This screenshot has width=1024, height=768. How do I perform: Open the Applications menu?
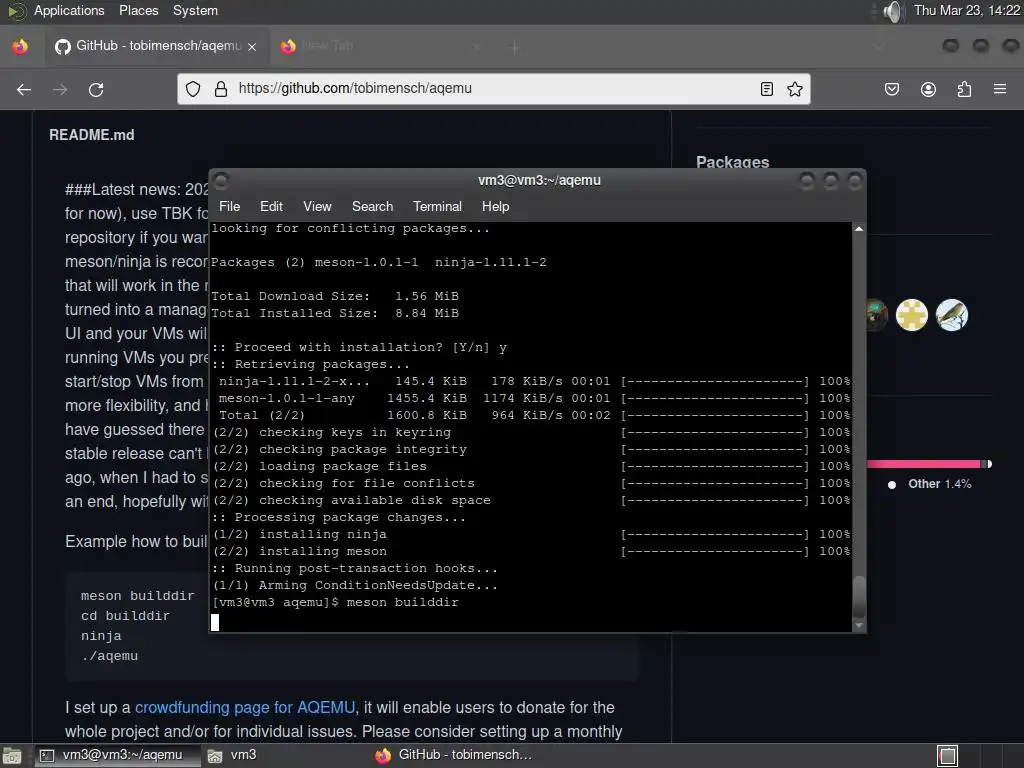click(69, 10)
